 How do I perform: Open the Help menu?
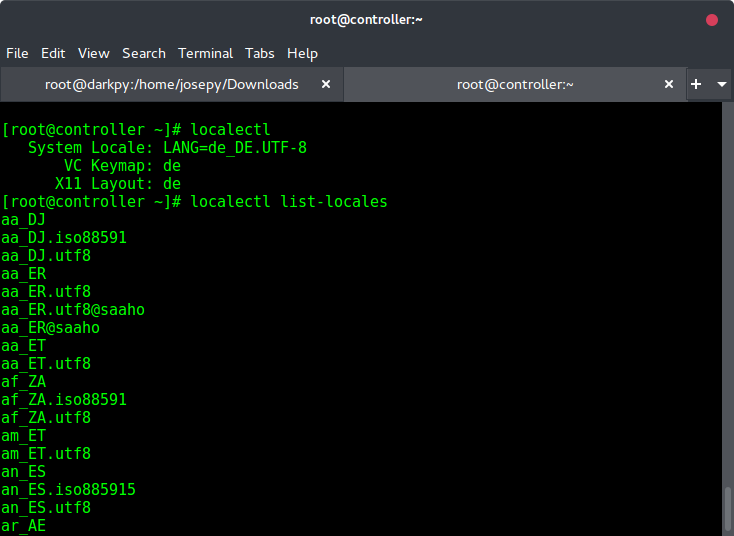point(302,53)
